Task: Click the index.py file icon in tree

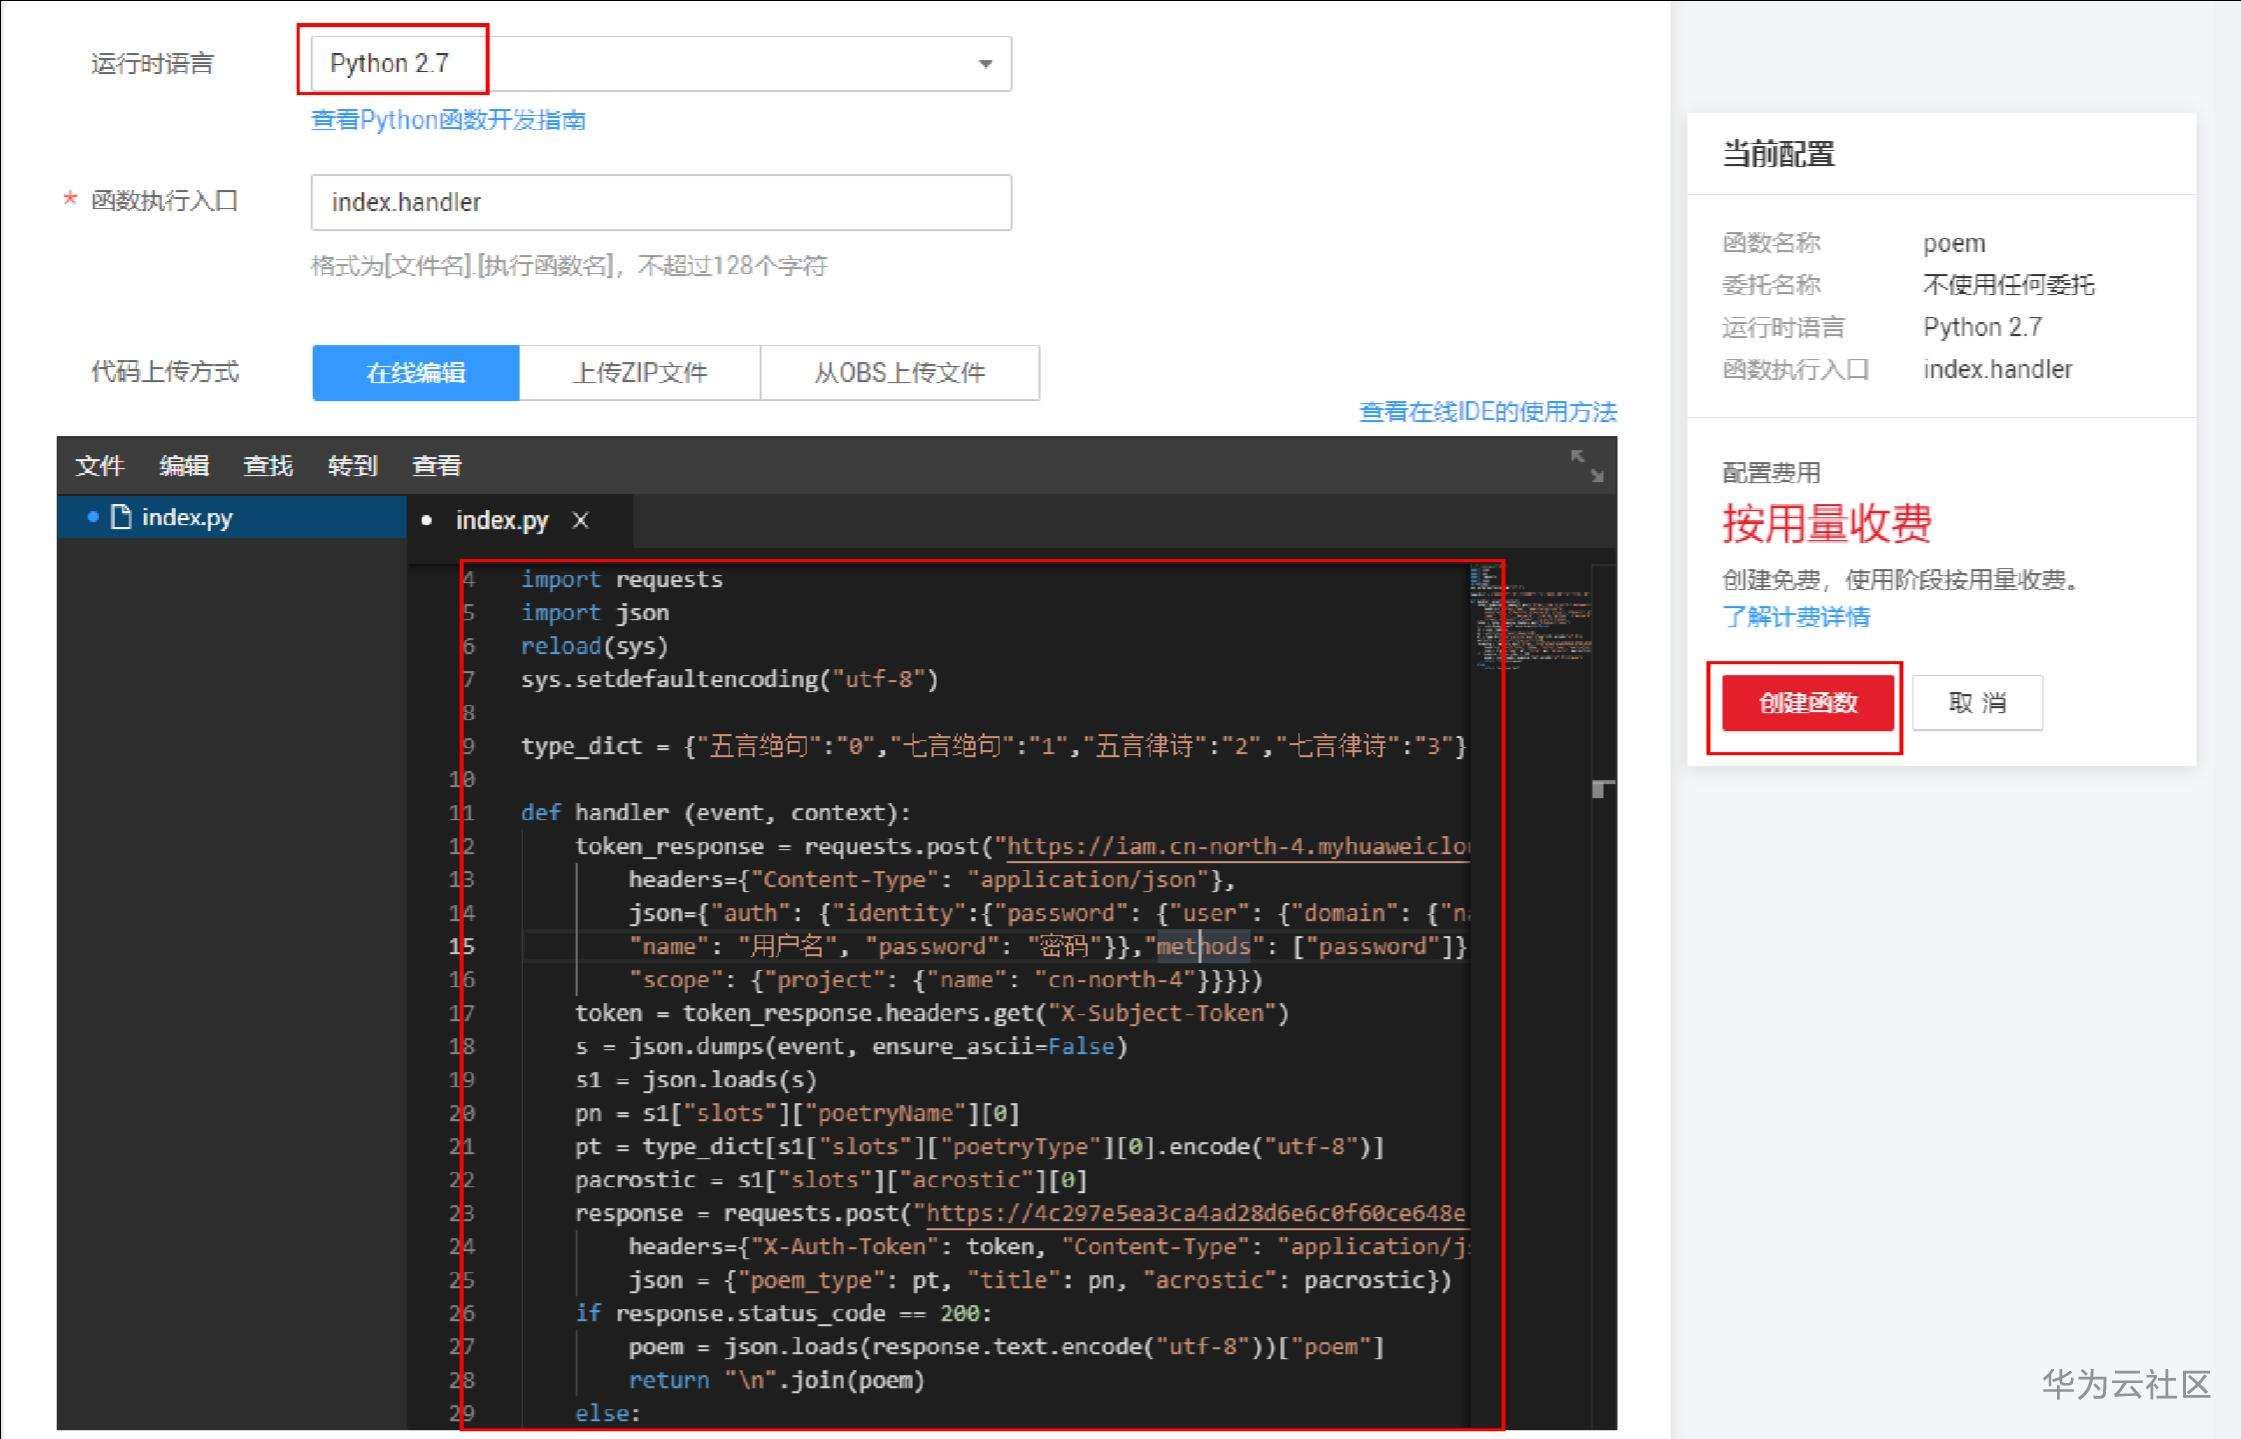Action: coord(121,517)
